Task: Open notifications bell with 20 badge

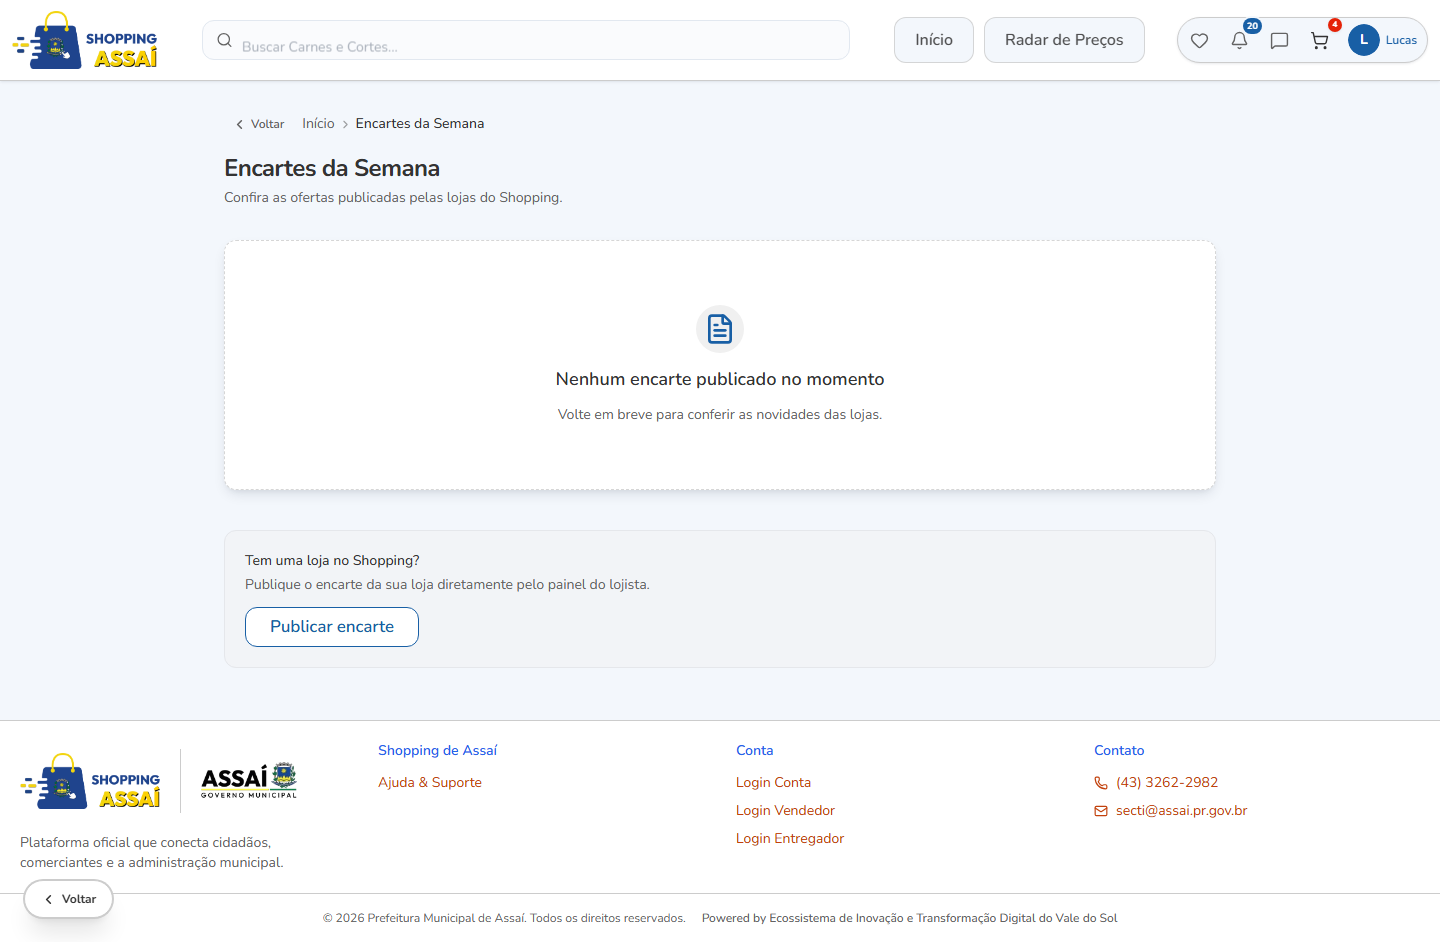Action: (x=1239, y=41)
